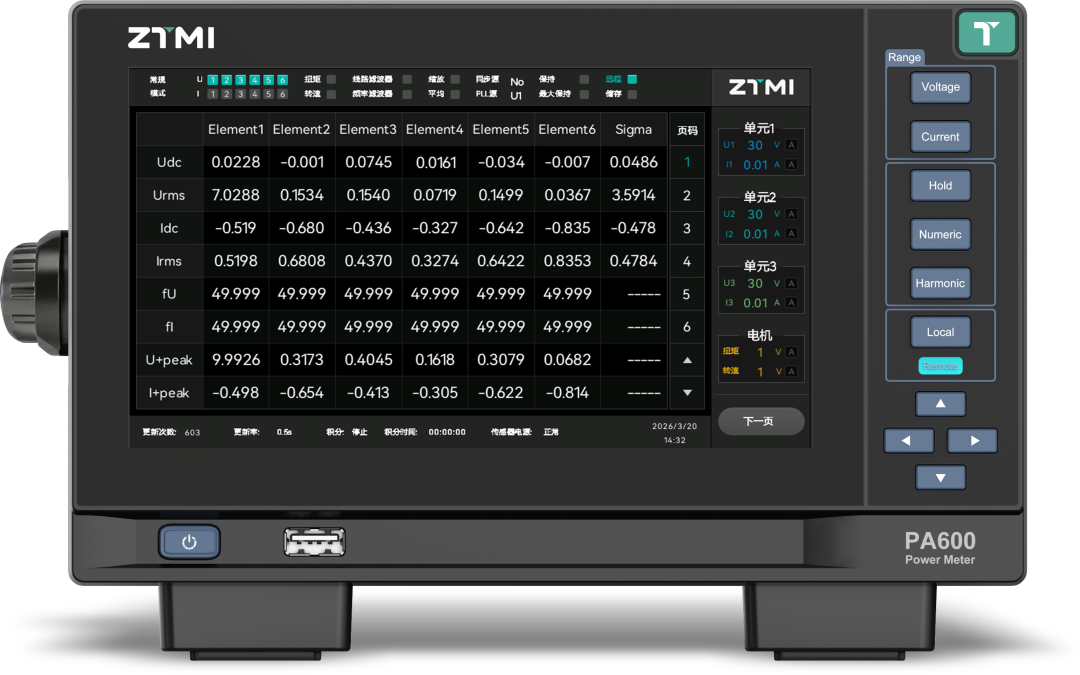This screenshot has width=1080, height=675.
Task: Select U channel indicator 1 in status bar
Action: point(213,80)
